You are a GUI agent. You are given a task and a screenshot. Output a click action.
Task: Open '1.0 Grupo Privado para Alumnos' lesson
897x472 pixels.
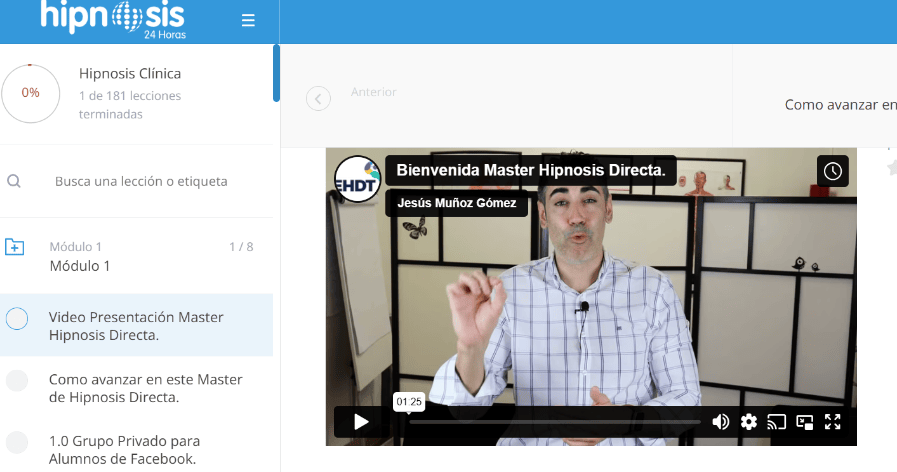tap(125, 449)
